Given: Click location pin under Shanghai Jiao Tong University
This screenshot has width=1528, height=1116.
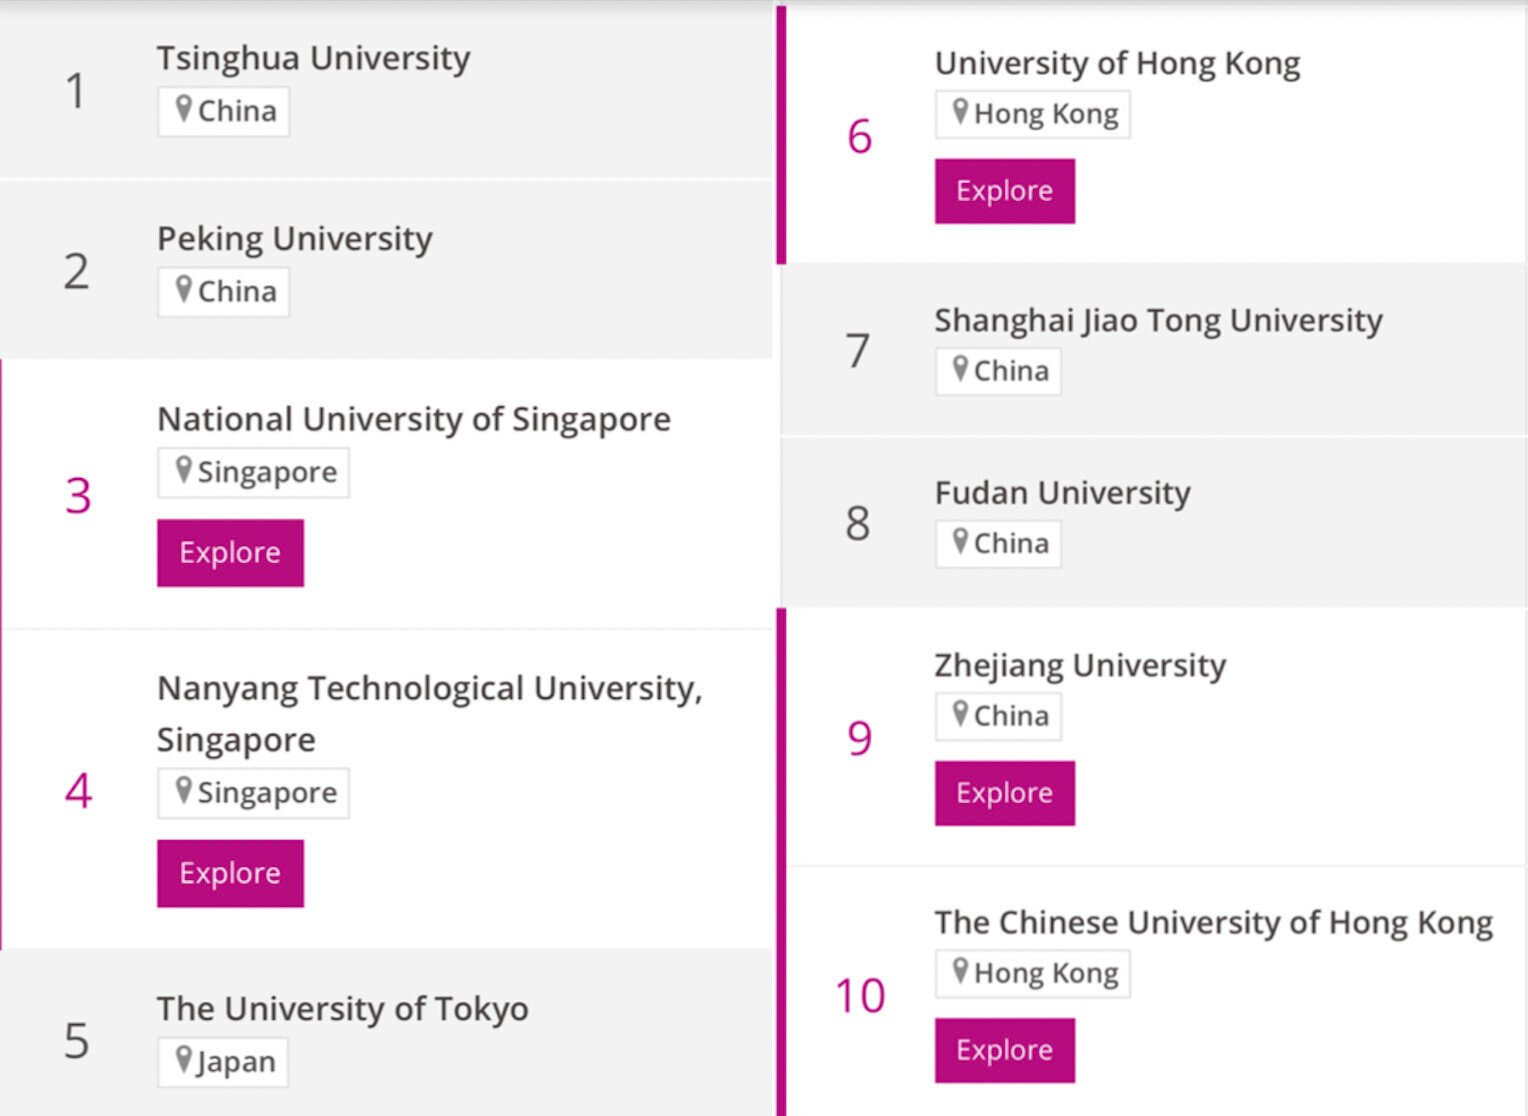Looking at the screenshot, I should 960,368.
